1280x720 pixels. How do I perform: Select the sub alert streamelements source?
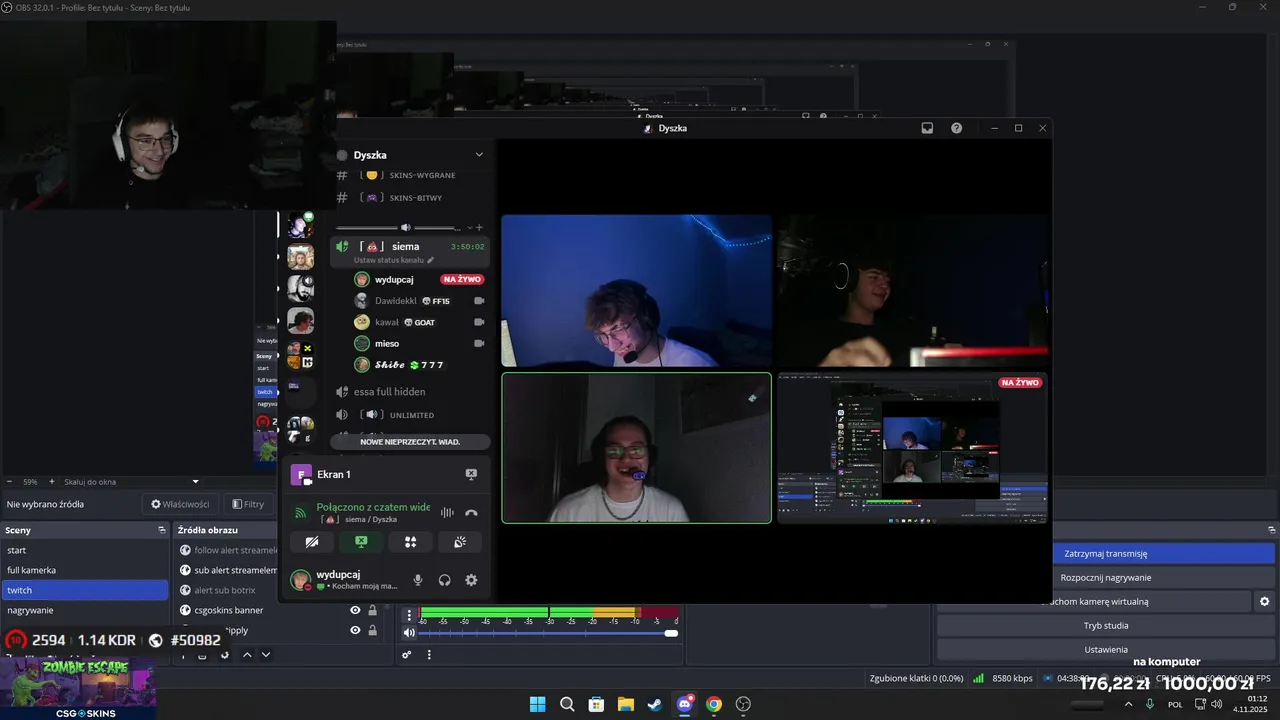[227, 570]
